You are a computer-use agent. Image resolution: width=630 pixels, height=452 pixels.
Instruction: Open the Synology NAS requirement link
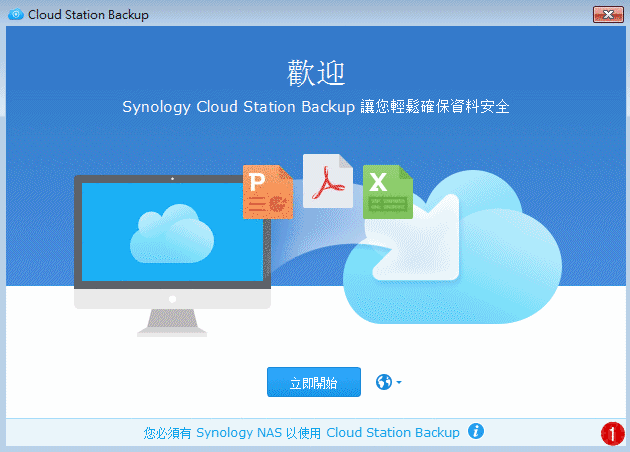[301, 433]
